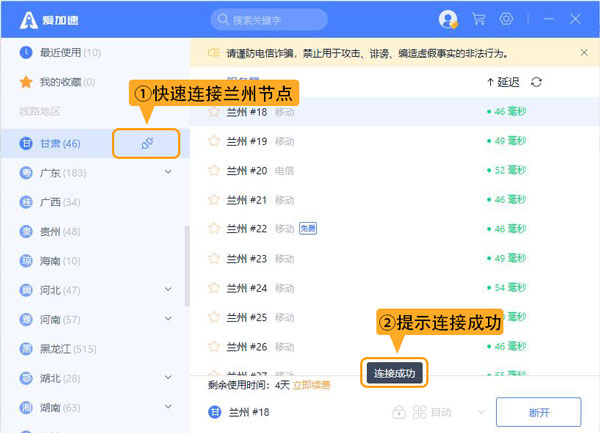
Task: Click connected node 兰州 #18 in bottom bar
Action: tap(249, 412)
